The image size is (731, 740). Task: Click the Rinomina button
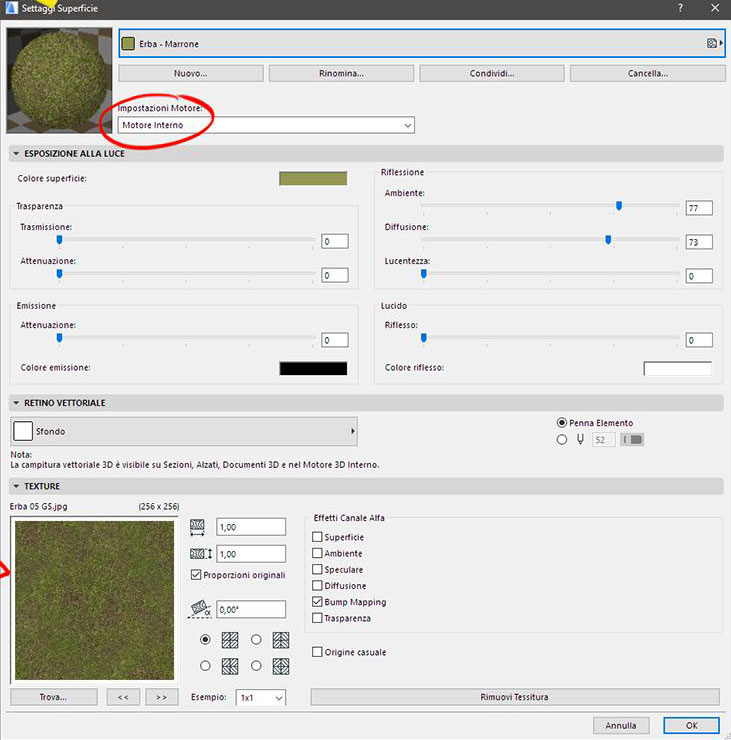click(x=342, y=73)
